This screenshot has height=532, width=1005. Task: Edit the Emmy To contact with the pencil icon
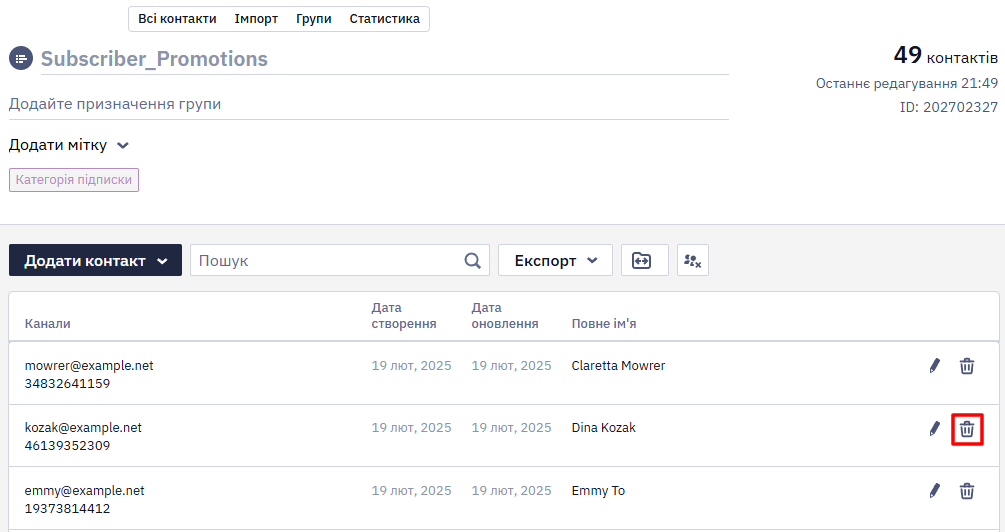point(934,491)
